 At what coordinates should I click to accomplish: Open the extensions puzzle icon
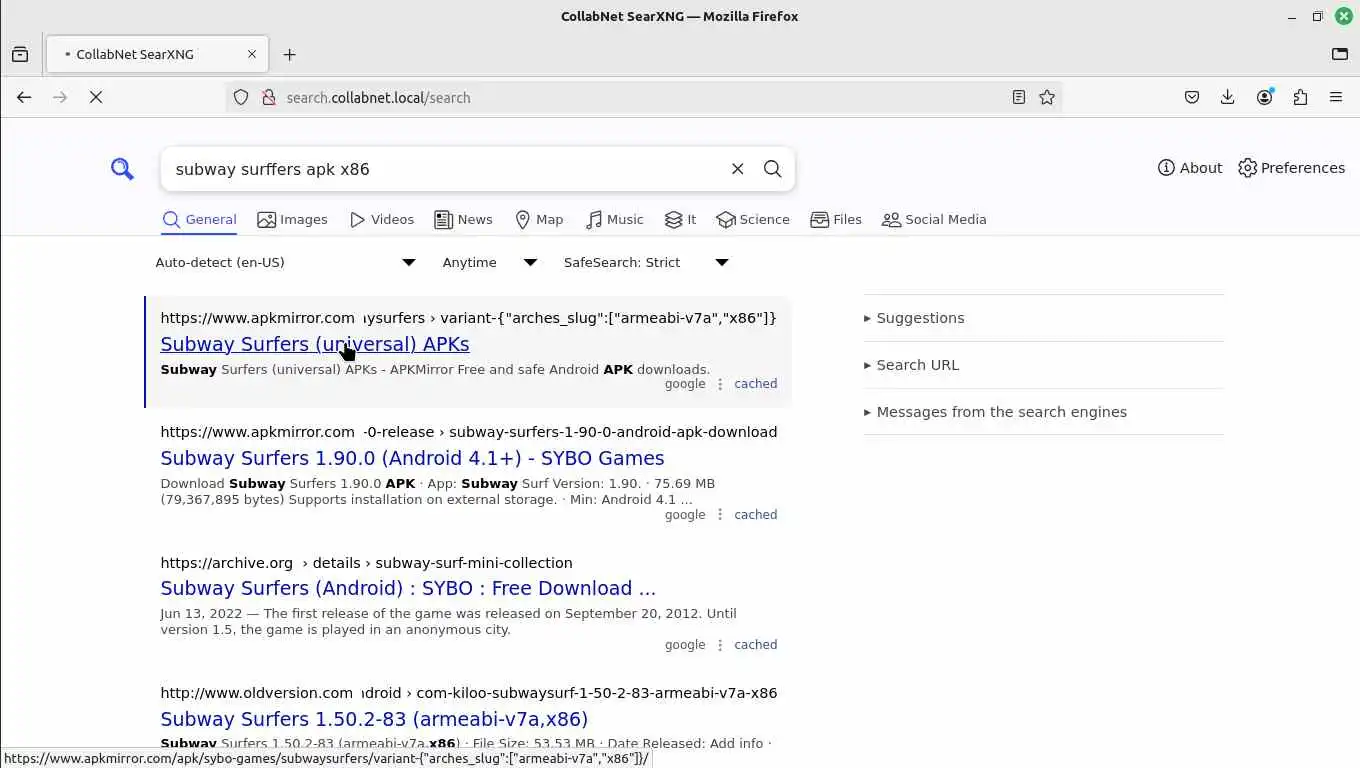click(x=1300, y=97)
